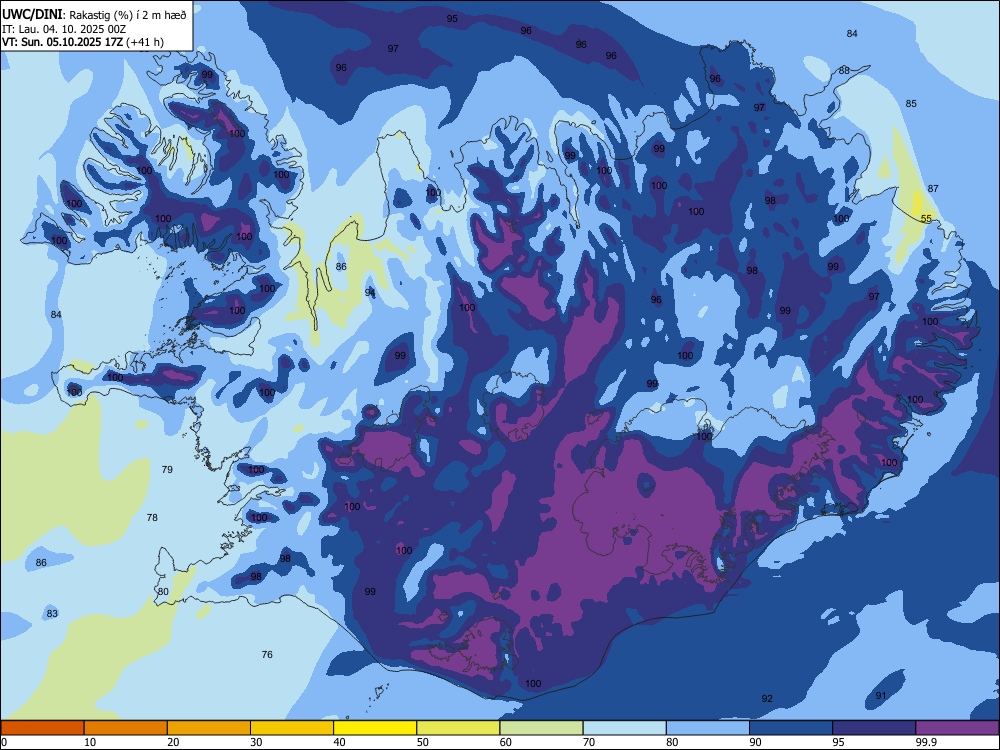Click the '94' value on the map
Image resolution: width=1000 pixels, height=750 pixels.
coord(370,293)
